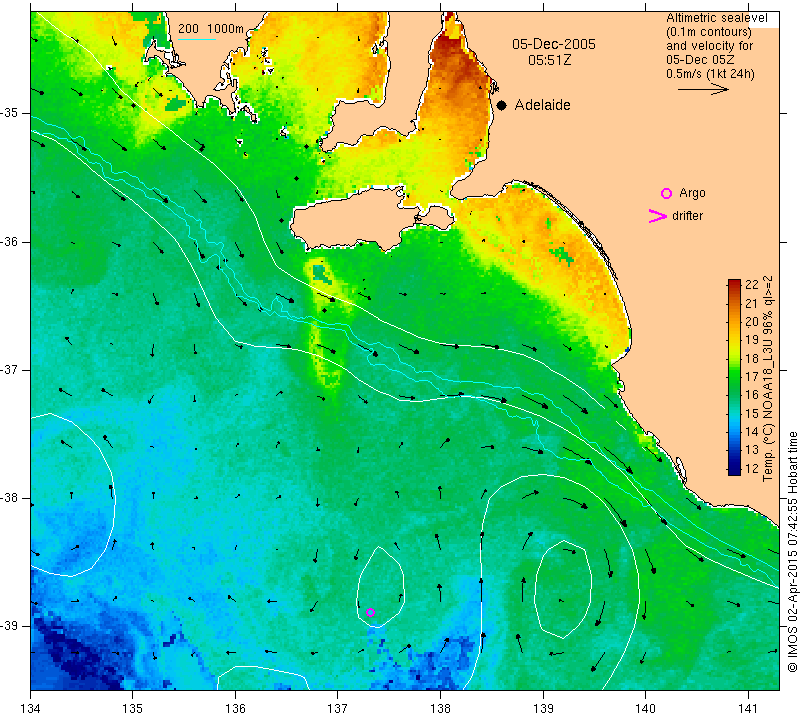Click the '05:51Z' time text

(x=549, y=60)
